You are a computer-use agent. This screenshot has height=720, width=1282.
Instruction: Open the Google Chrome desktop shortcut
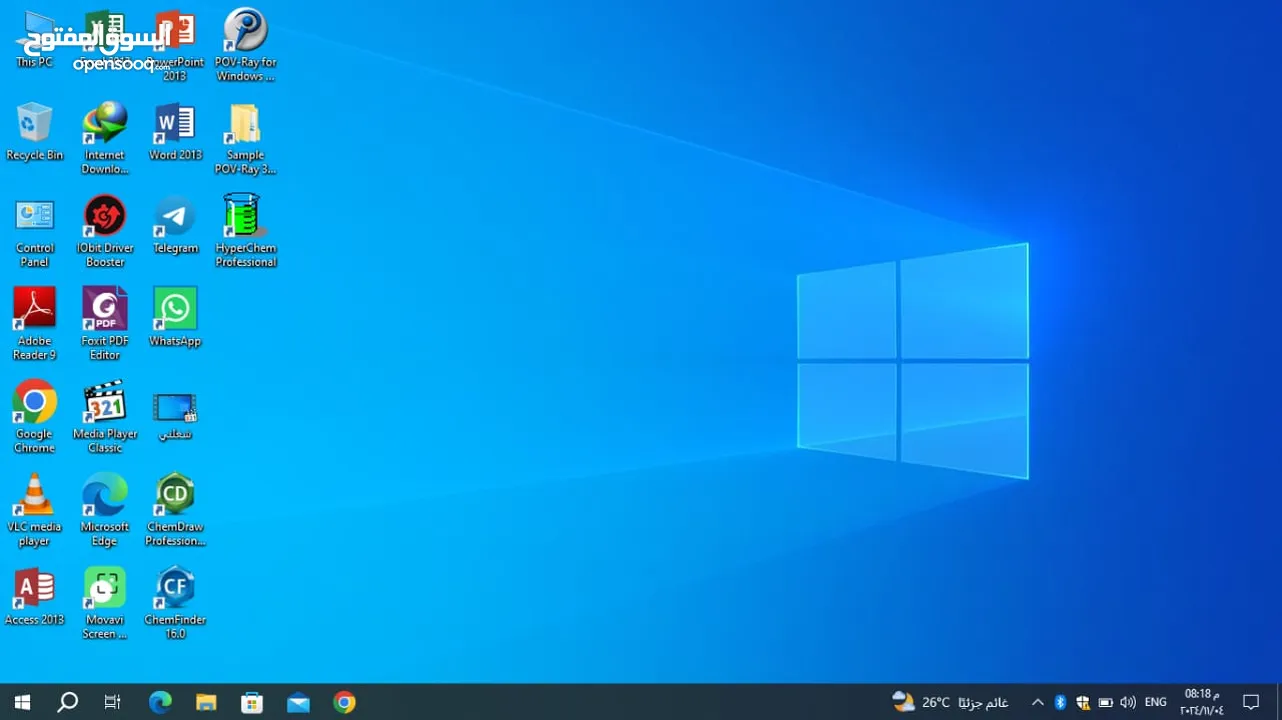(34, 417)
